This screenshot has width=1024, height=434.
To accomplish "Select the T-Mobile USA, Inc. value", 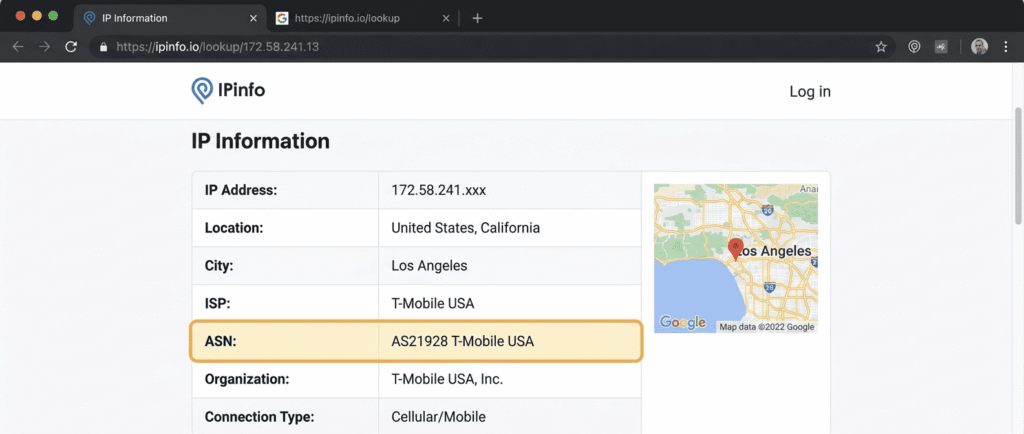I will pos(447,379).
